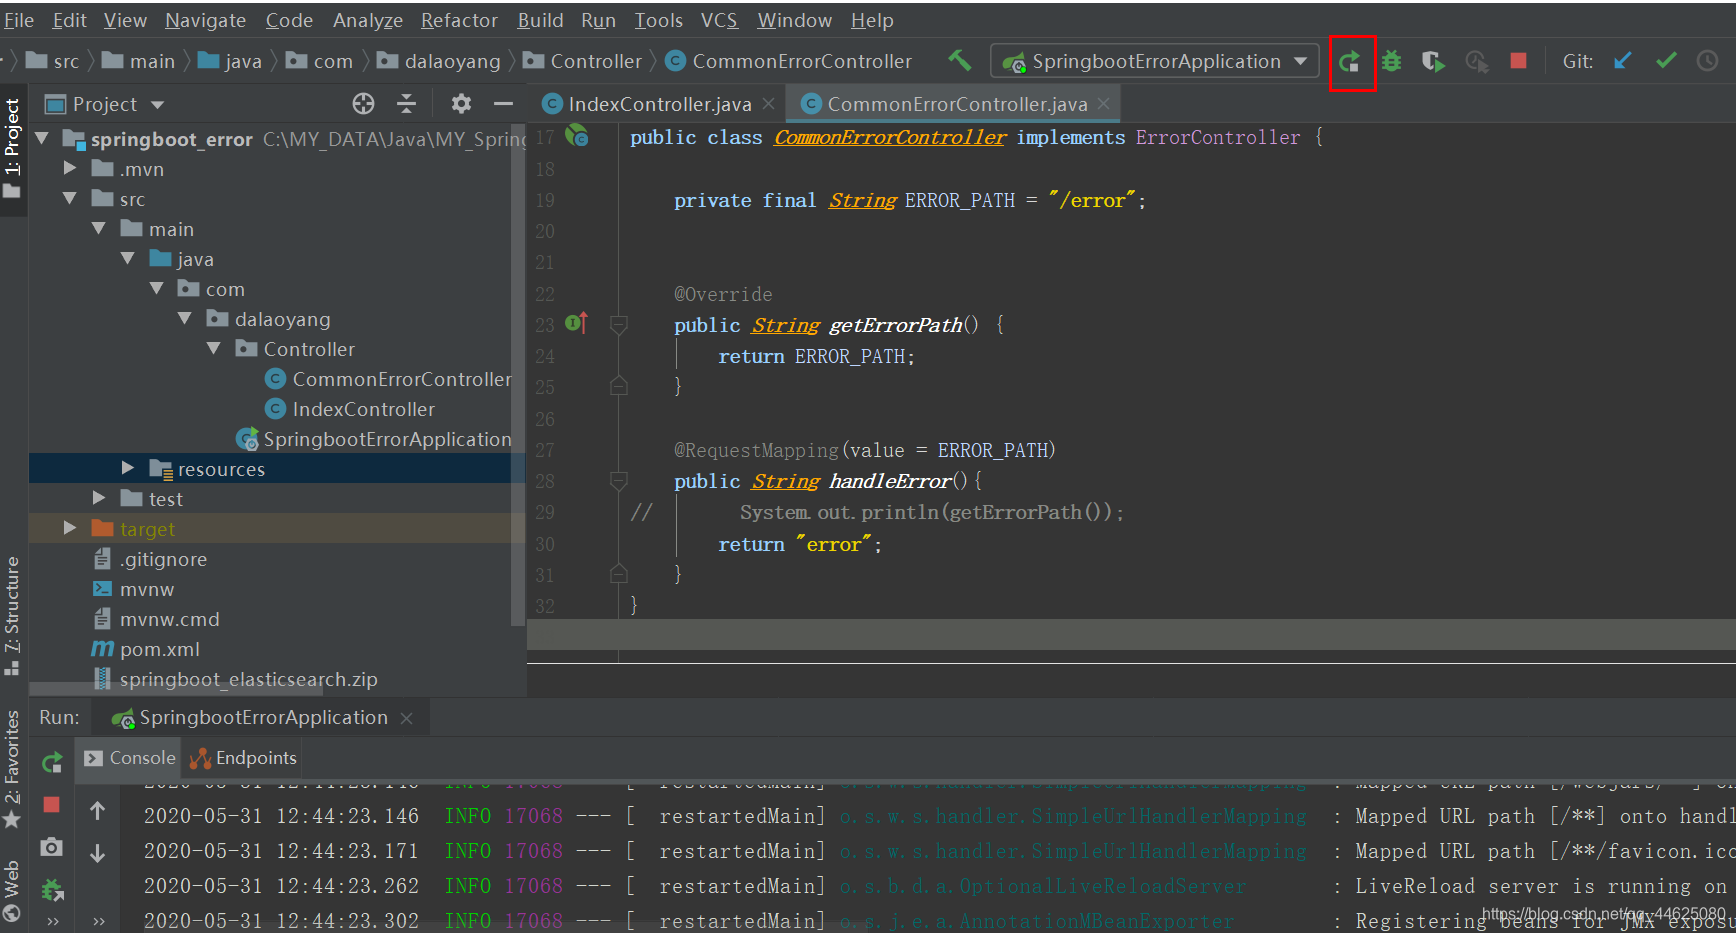1736x933 pixels.
Task: Expand the .mvn folder
Action: [x=70, y=168]
